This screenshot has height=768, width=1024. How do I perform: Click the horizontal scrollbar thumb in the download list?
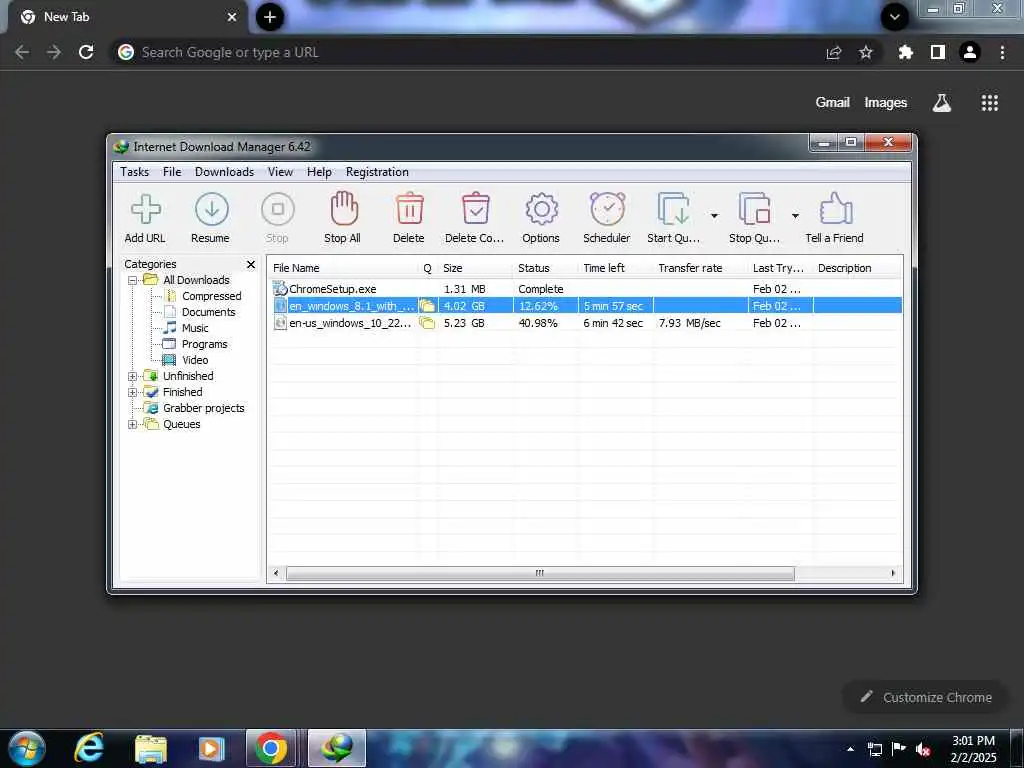click(x=540, y=573)
